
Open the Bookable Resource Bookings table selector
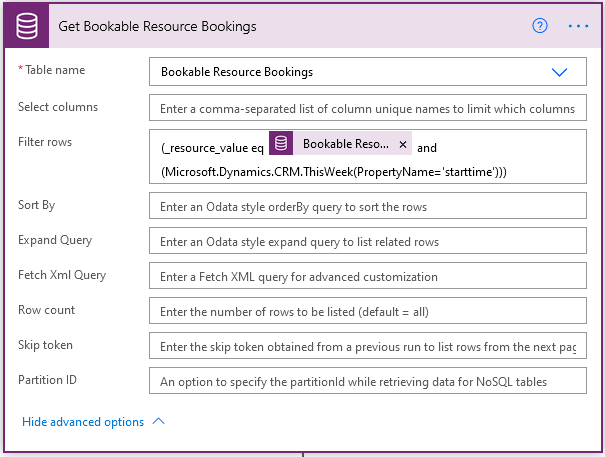click(368, 72)
